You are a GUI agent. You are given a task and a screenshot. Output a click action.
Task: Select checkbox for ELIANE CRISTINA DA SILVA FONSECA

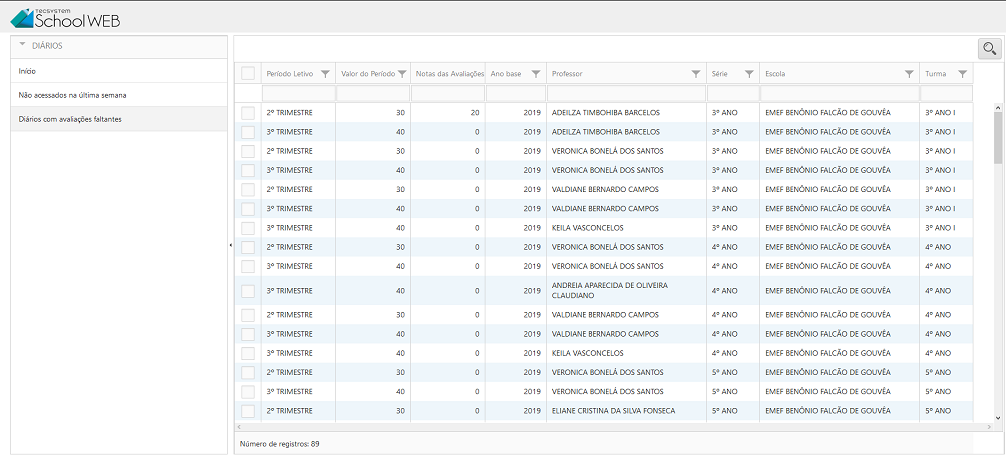pyautogui.click(x=248, y=411)
